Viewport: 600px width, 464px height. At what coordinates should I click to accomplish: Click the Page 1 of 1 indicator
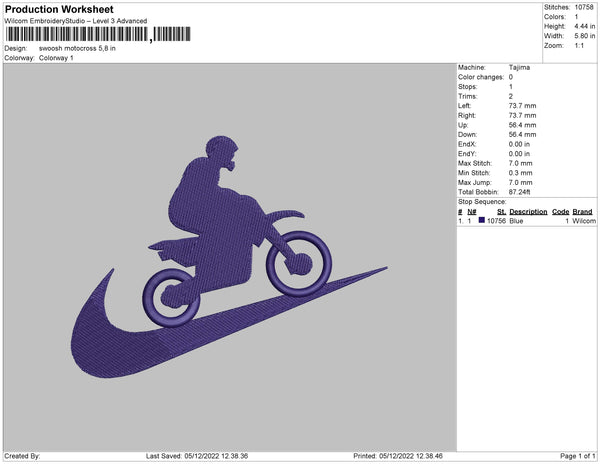click(x=578, y=456)
